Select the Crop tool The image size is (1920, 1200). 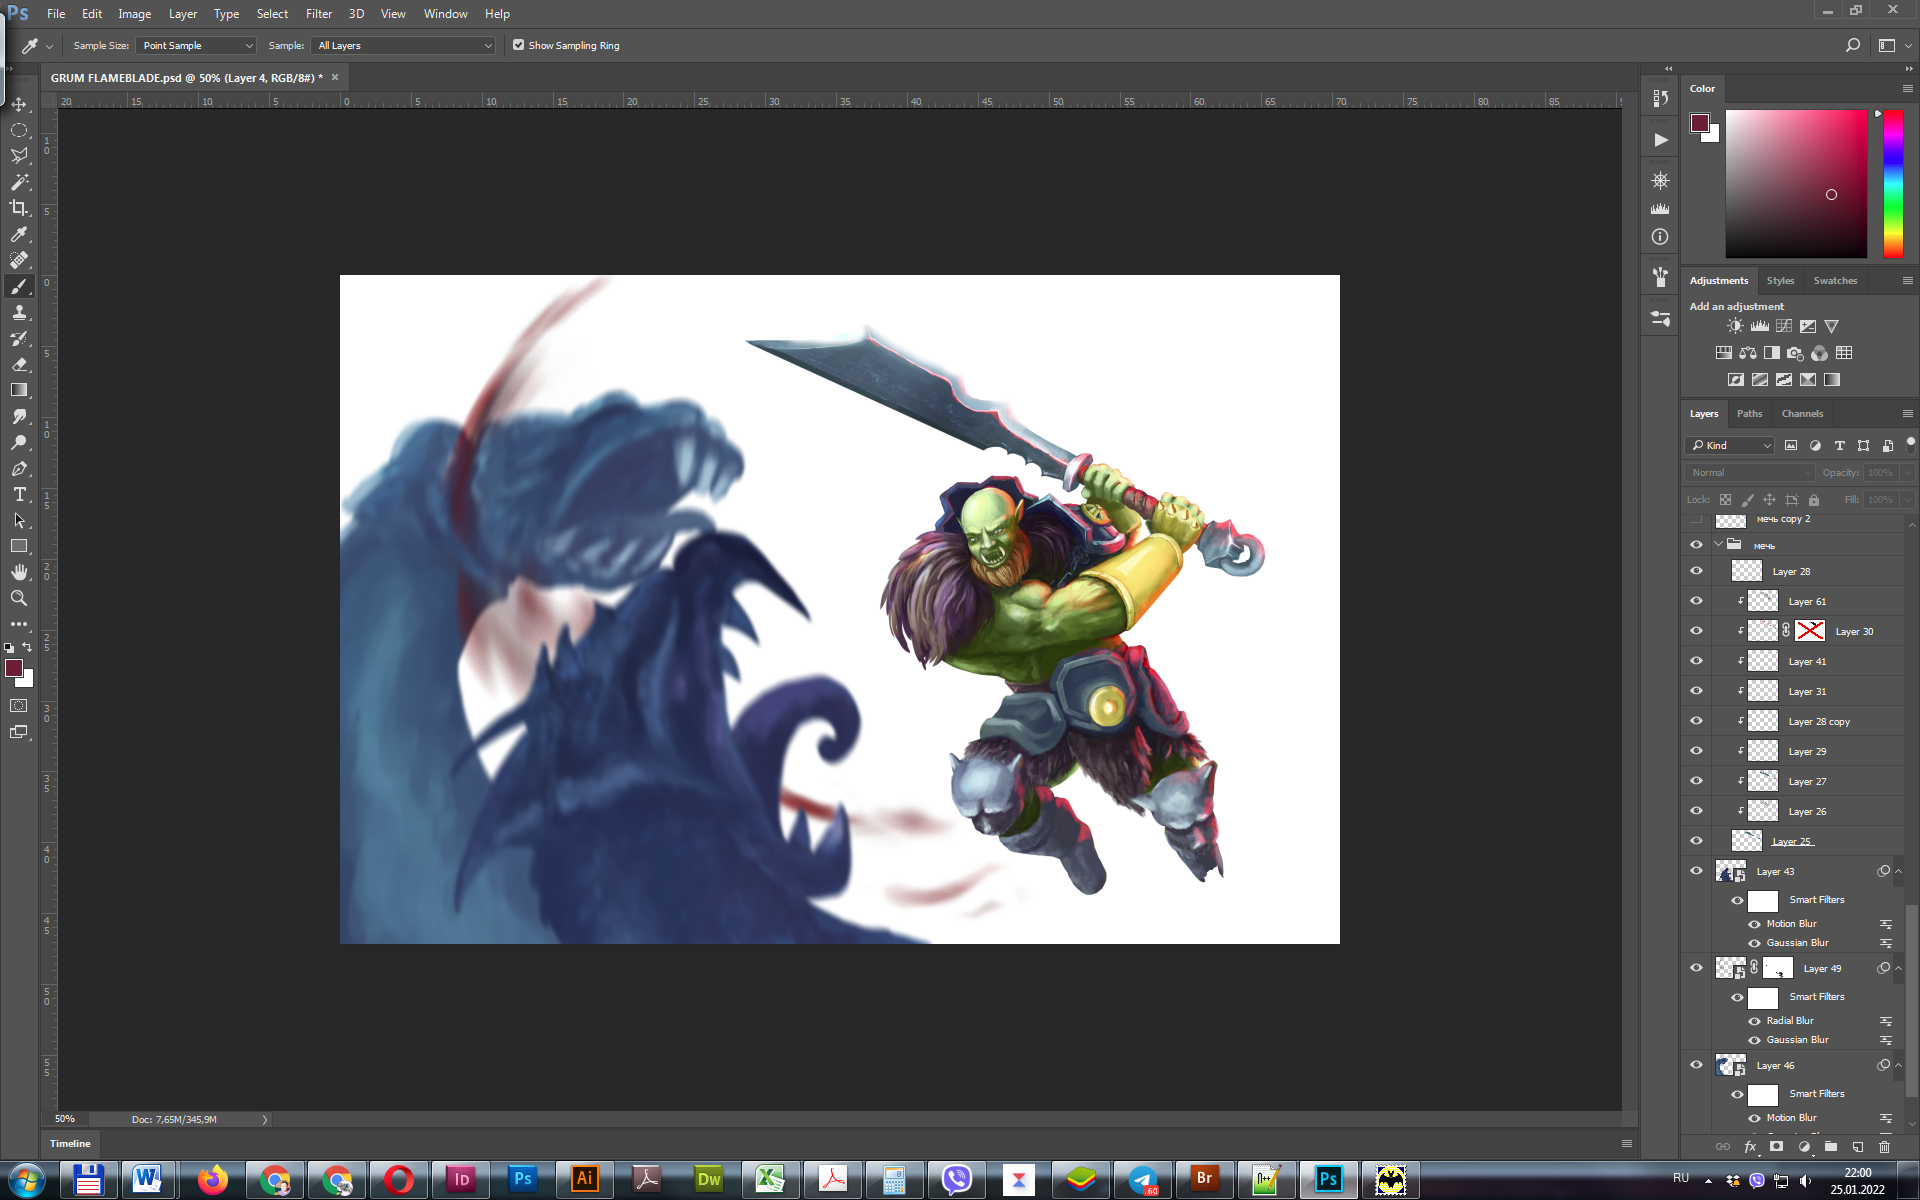click(x=19, y=208)
